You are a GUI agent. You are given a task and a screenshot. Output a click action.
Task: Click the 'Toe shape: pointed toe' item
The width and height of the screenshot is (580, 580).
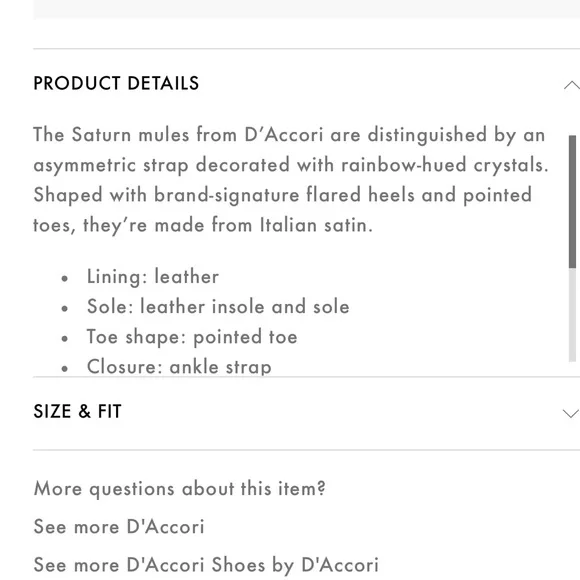192,337
